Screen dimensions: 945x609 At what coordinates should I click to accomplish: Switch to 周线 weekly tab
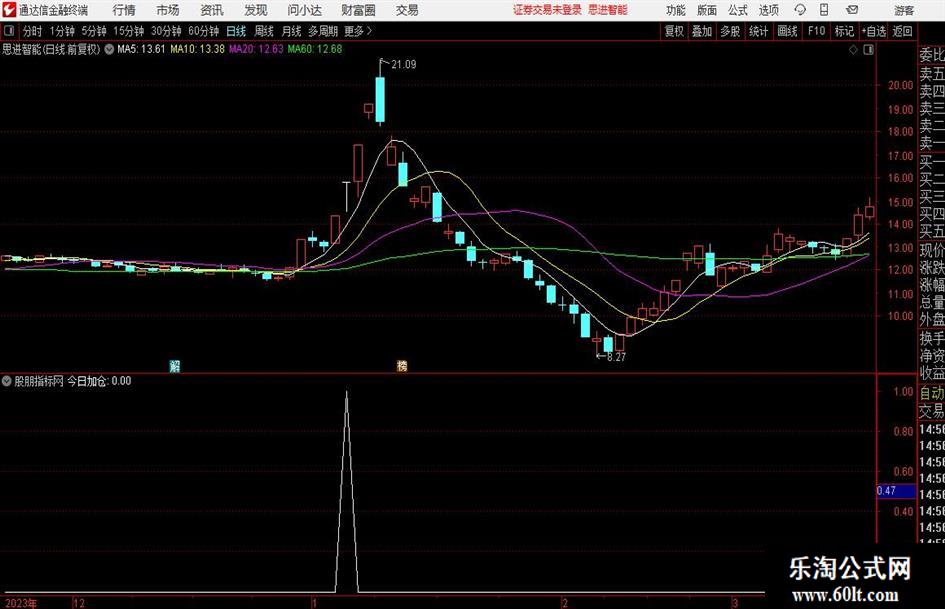[264, 31]
